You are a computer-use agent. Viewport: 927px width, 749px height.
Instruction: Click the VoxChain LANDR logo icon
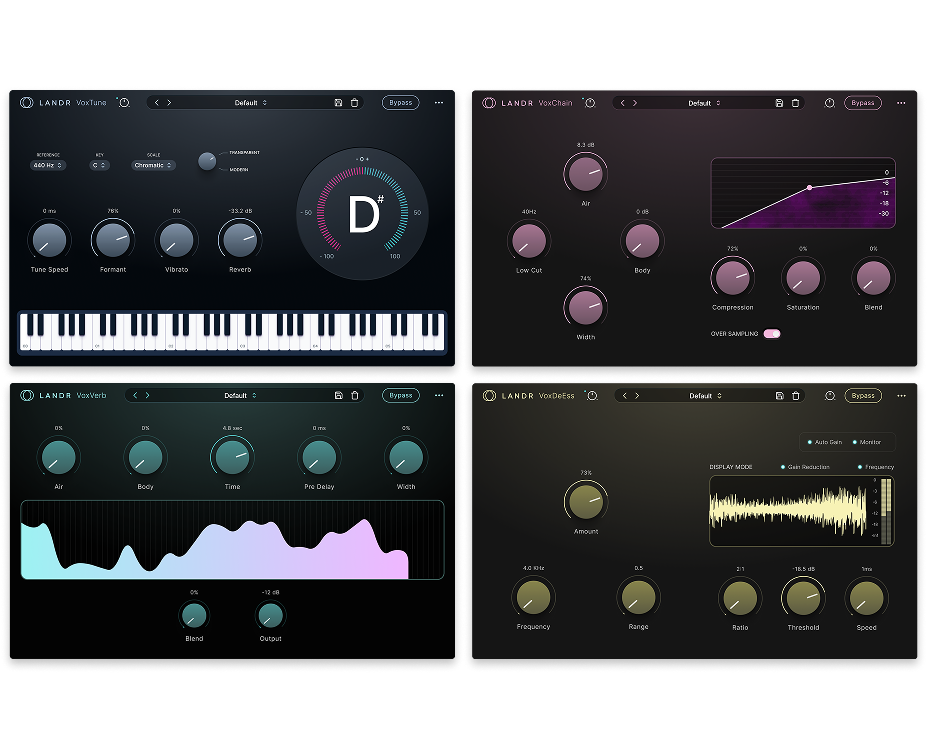[489, 103]
